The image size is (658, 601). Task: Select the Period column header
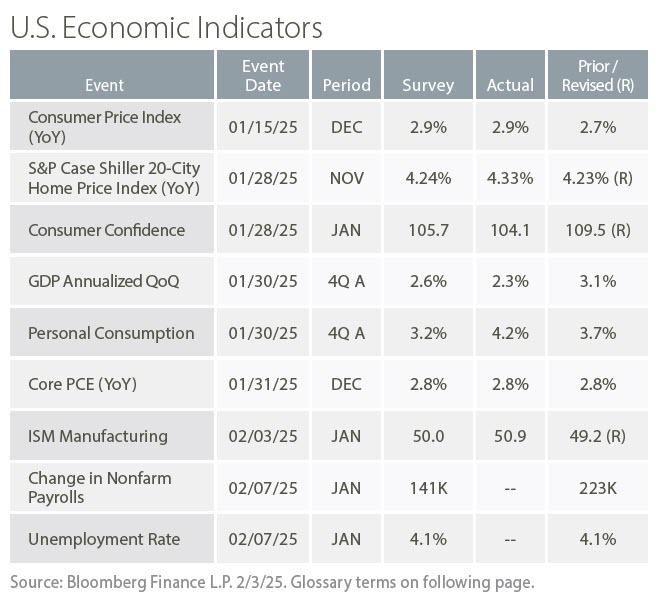[346, 86]
